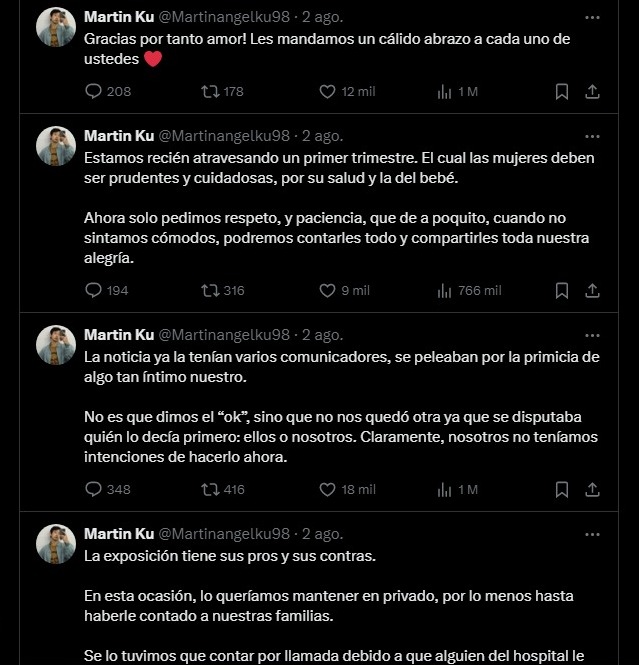Open the @Martinangelku98 handle on the first tweet
This screenshot has width=639, height=665.
click(224, 17)
